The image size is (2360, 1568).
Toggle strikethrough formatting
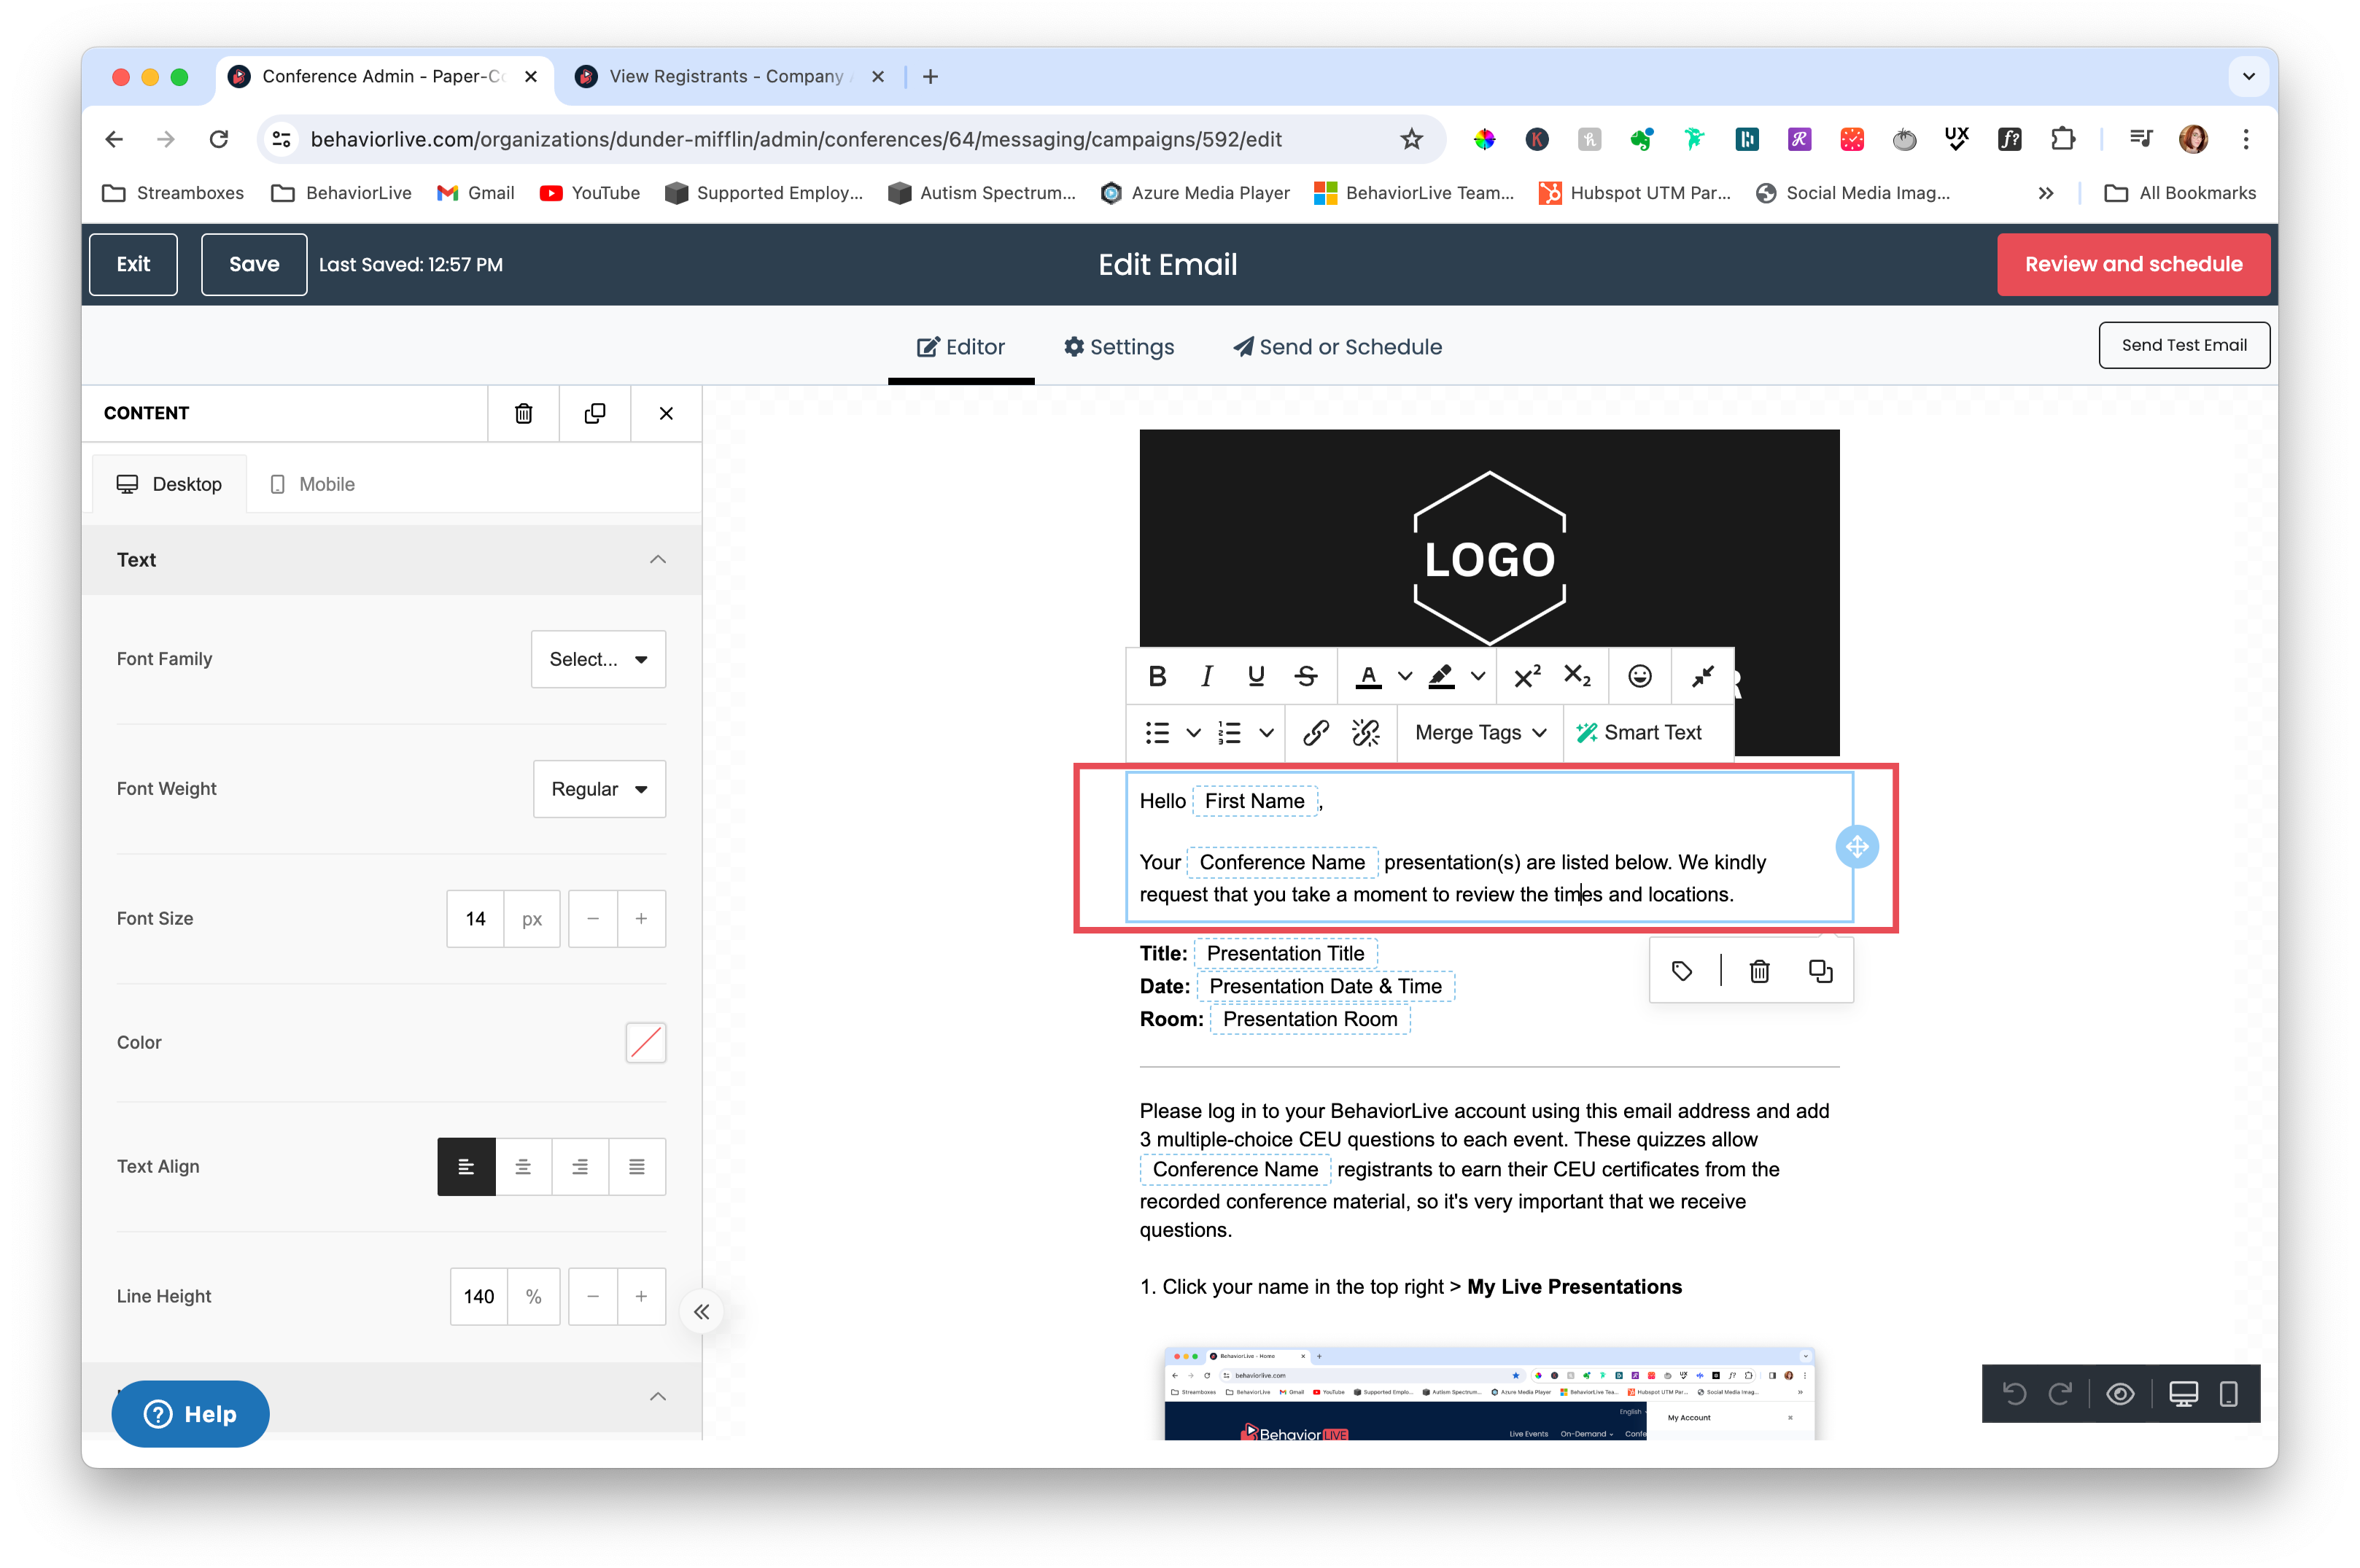click(1306, 676)
